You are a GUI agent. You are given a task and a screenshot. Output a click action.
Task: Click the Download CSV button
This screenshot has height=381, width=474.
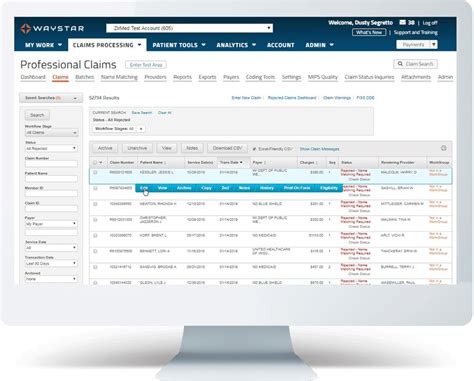pyautogui.click(x=227, y=148)
